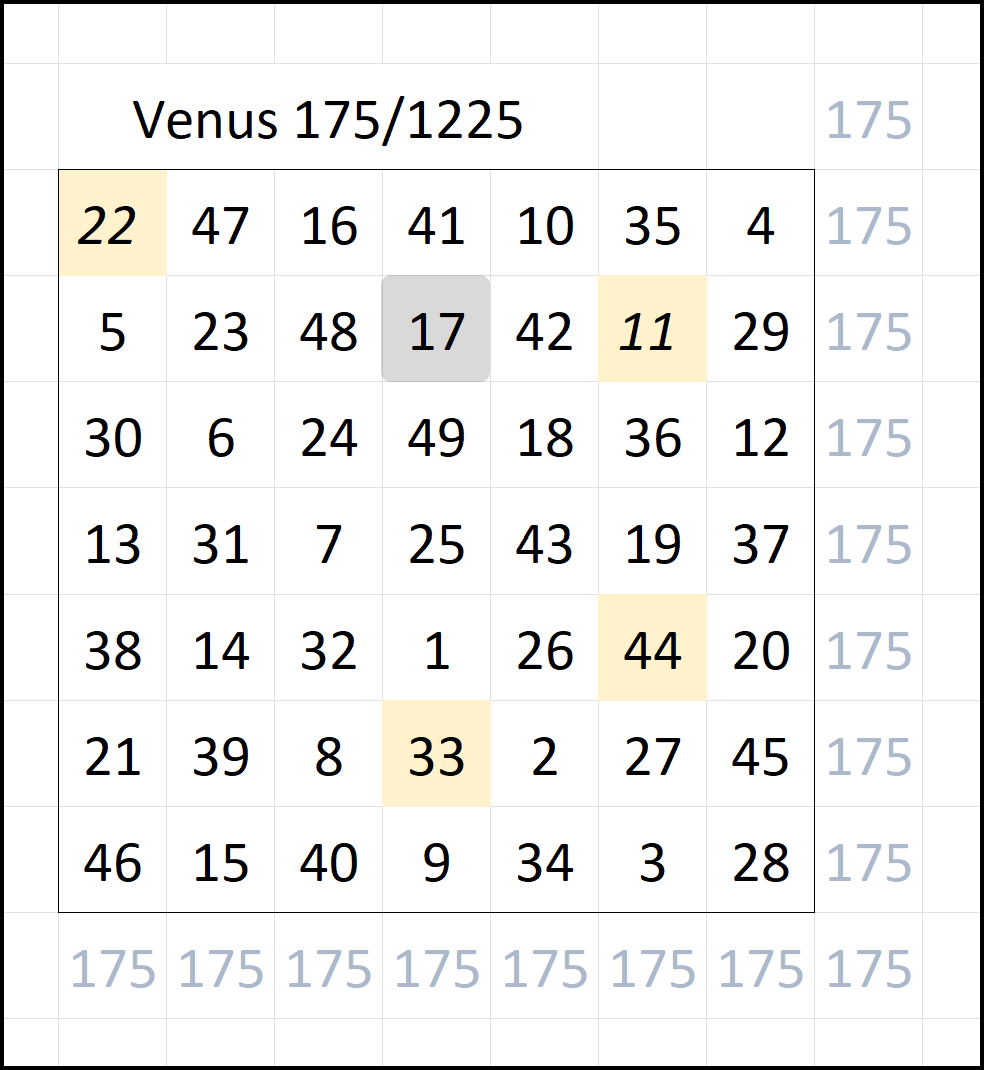This screenshot has width=984, height=1070.
Task: Click the 175 column sum below 9
Action: [436, 968]
